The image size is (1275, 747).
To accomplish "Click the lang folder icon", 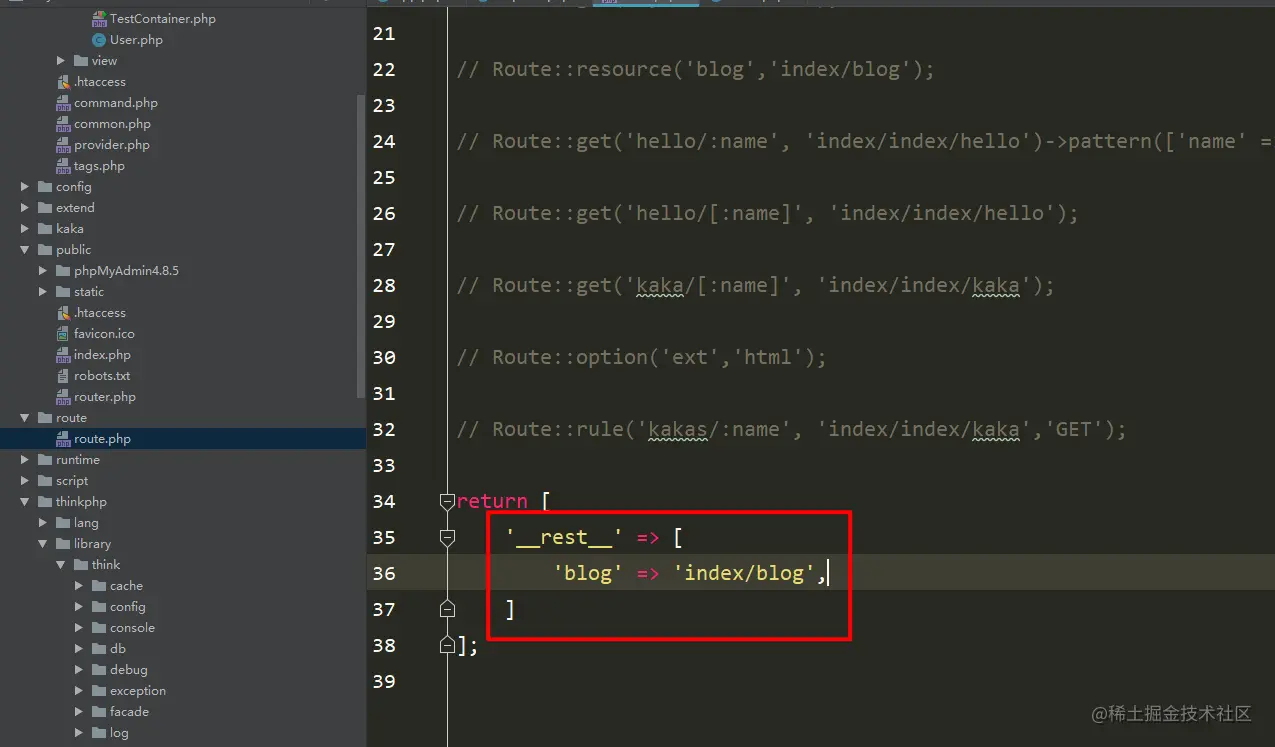I will (x=63, y=523).
